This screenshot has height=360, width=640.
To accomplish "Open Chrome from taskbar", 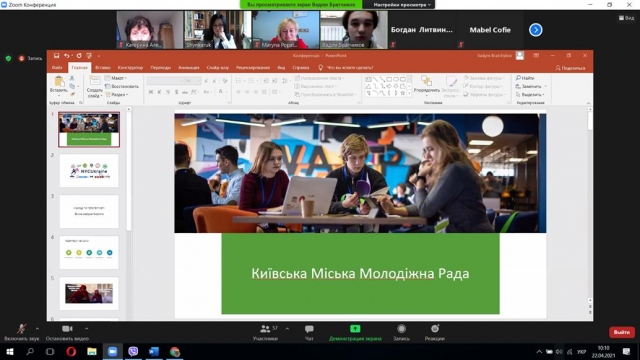I will (175, 351).
